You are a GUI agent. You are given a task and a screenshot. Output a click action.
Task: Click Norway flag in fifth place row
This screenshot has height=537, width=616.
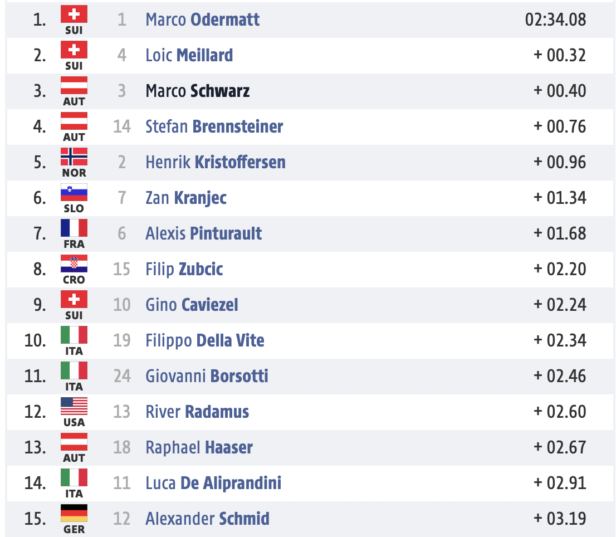coord(74,157)
